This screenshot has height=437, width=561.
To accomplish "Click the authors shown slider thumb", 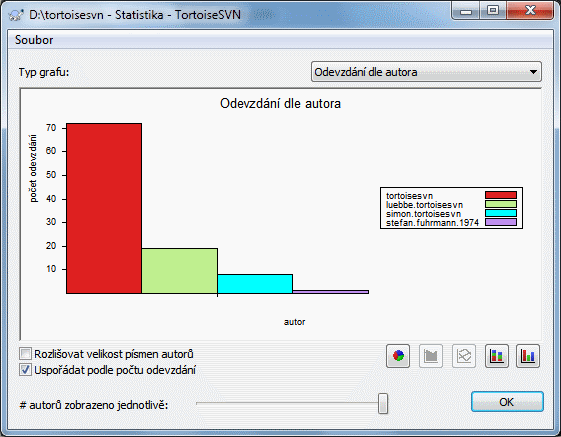I will click(x=383, y=404).
